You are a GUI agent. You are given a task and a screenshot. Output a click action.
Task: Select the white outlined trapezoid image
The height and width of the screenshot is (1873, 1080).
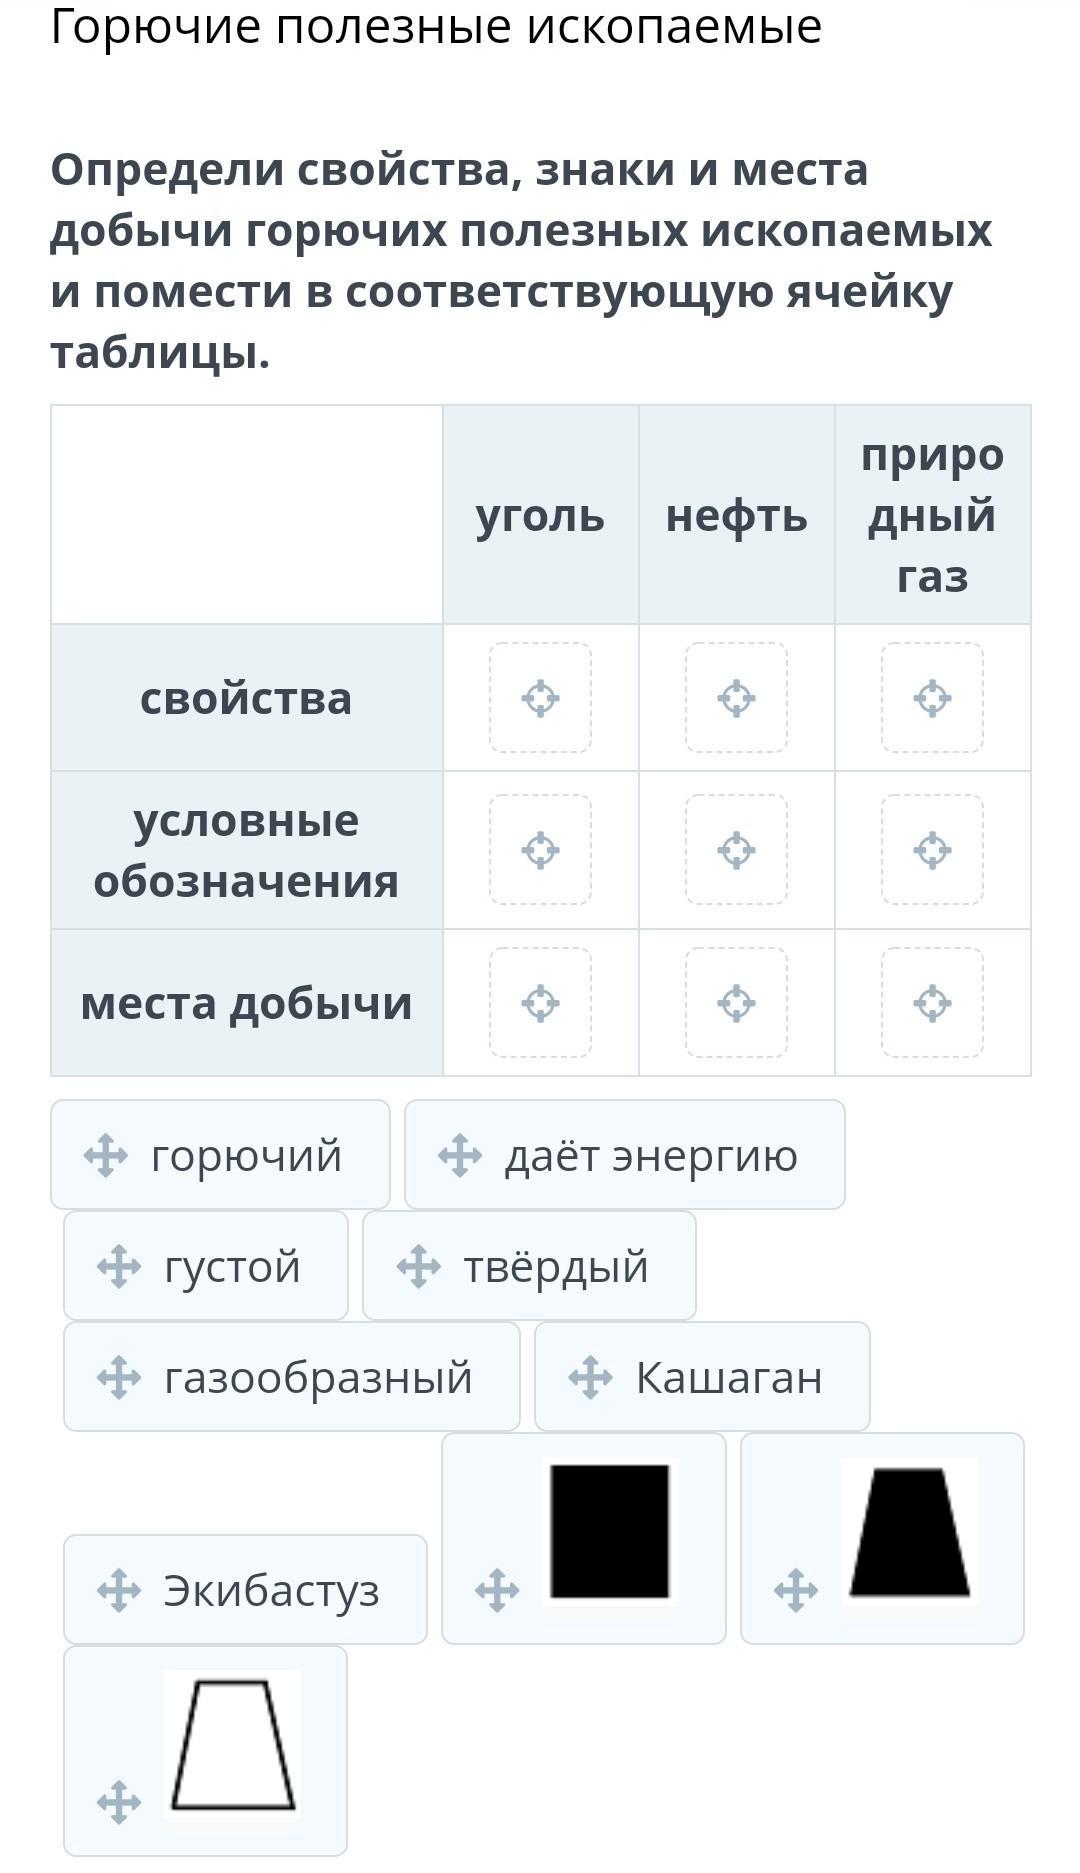233,1744
